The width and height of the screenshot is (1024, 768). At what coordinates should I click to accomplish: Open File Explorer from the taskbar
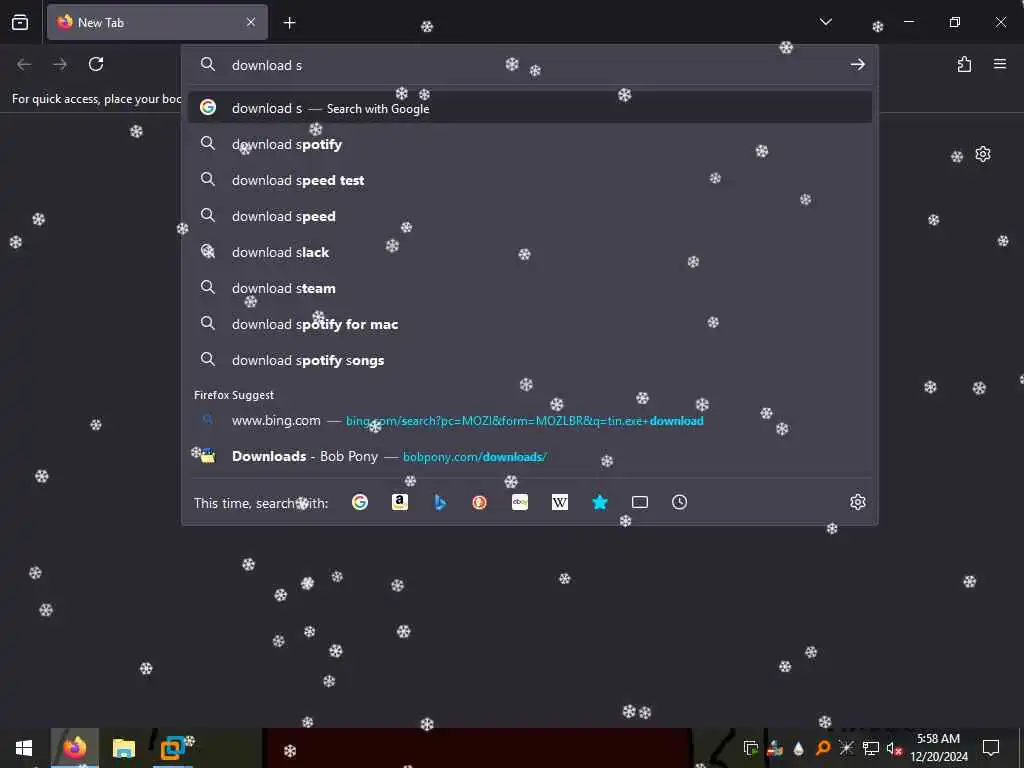123,748
